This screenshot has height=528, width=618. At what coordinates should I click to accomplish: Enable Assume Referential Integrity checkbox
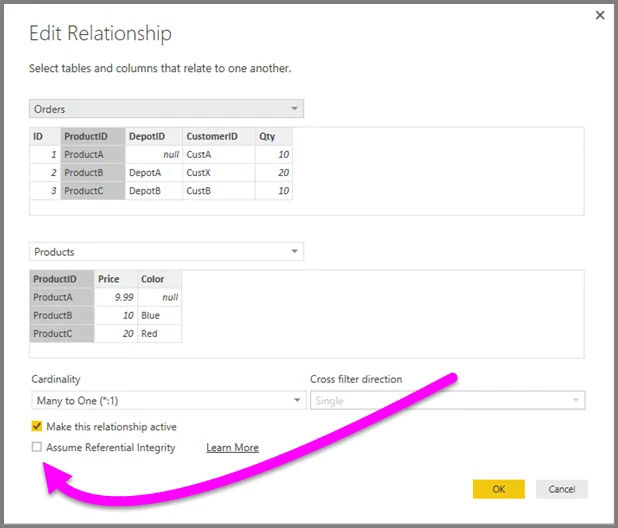point(37,447)
